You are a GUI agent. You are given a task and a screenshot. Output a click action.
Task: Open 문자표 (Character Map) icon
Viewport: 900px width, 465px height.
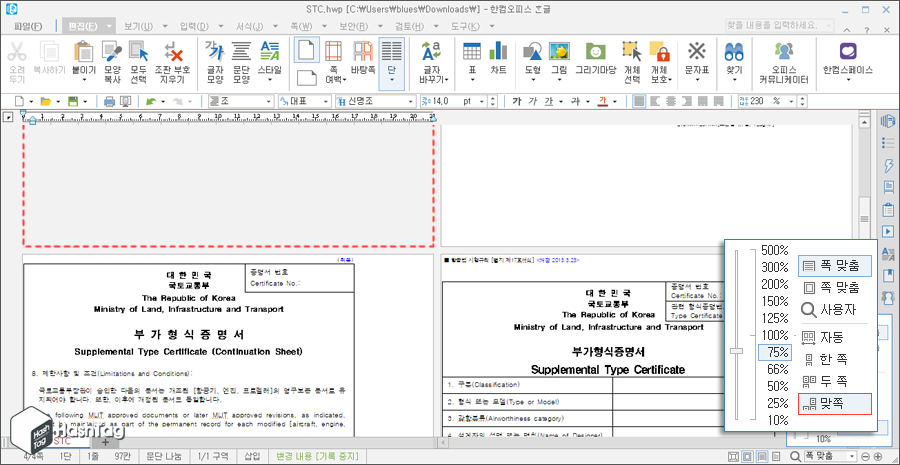(x=697, y=52)
